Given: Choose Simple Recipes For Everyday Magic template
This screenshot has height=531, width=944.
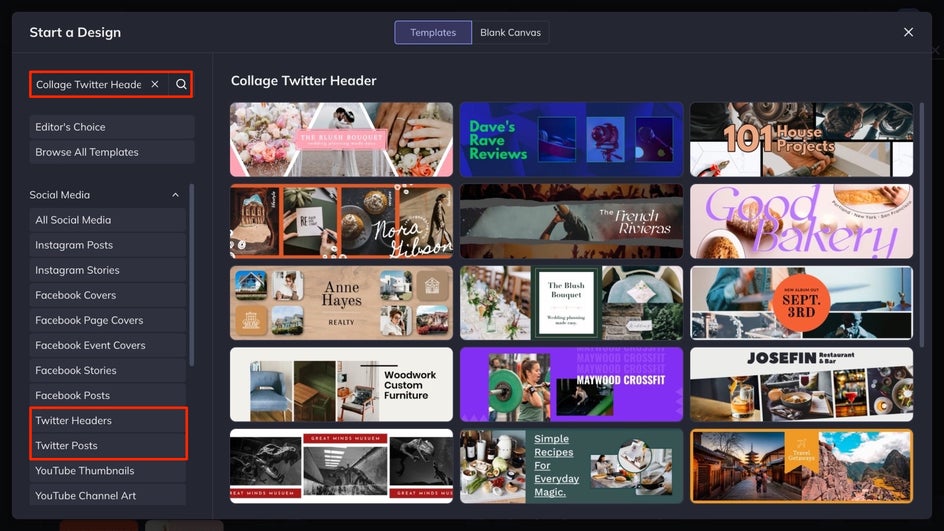Looking at the screenshot, I should coord(571,466).
